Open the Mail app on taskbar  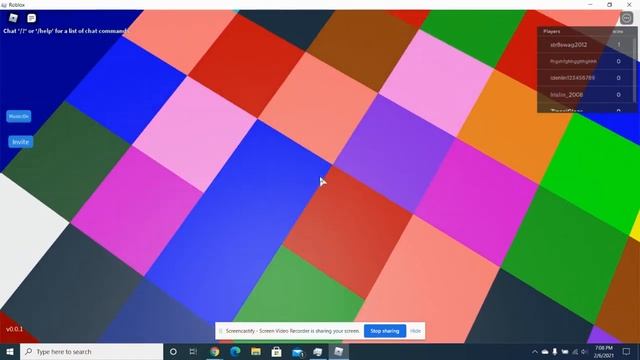pos(298,352)
